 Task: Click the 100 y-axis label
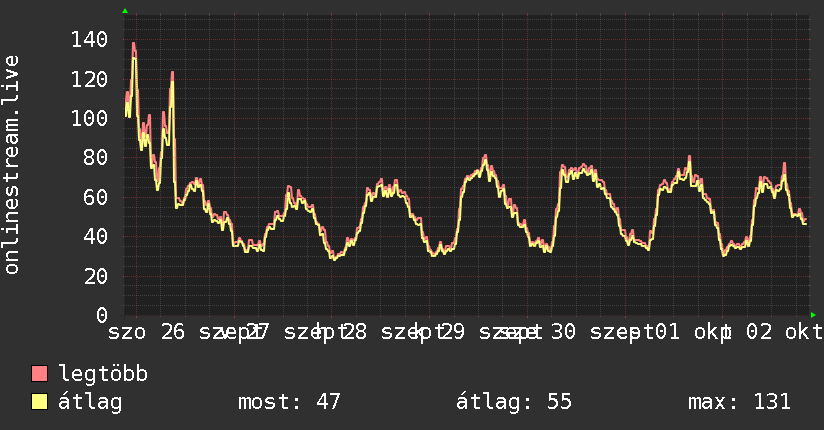tap(89, 118)
